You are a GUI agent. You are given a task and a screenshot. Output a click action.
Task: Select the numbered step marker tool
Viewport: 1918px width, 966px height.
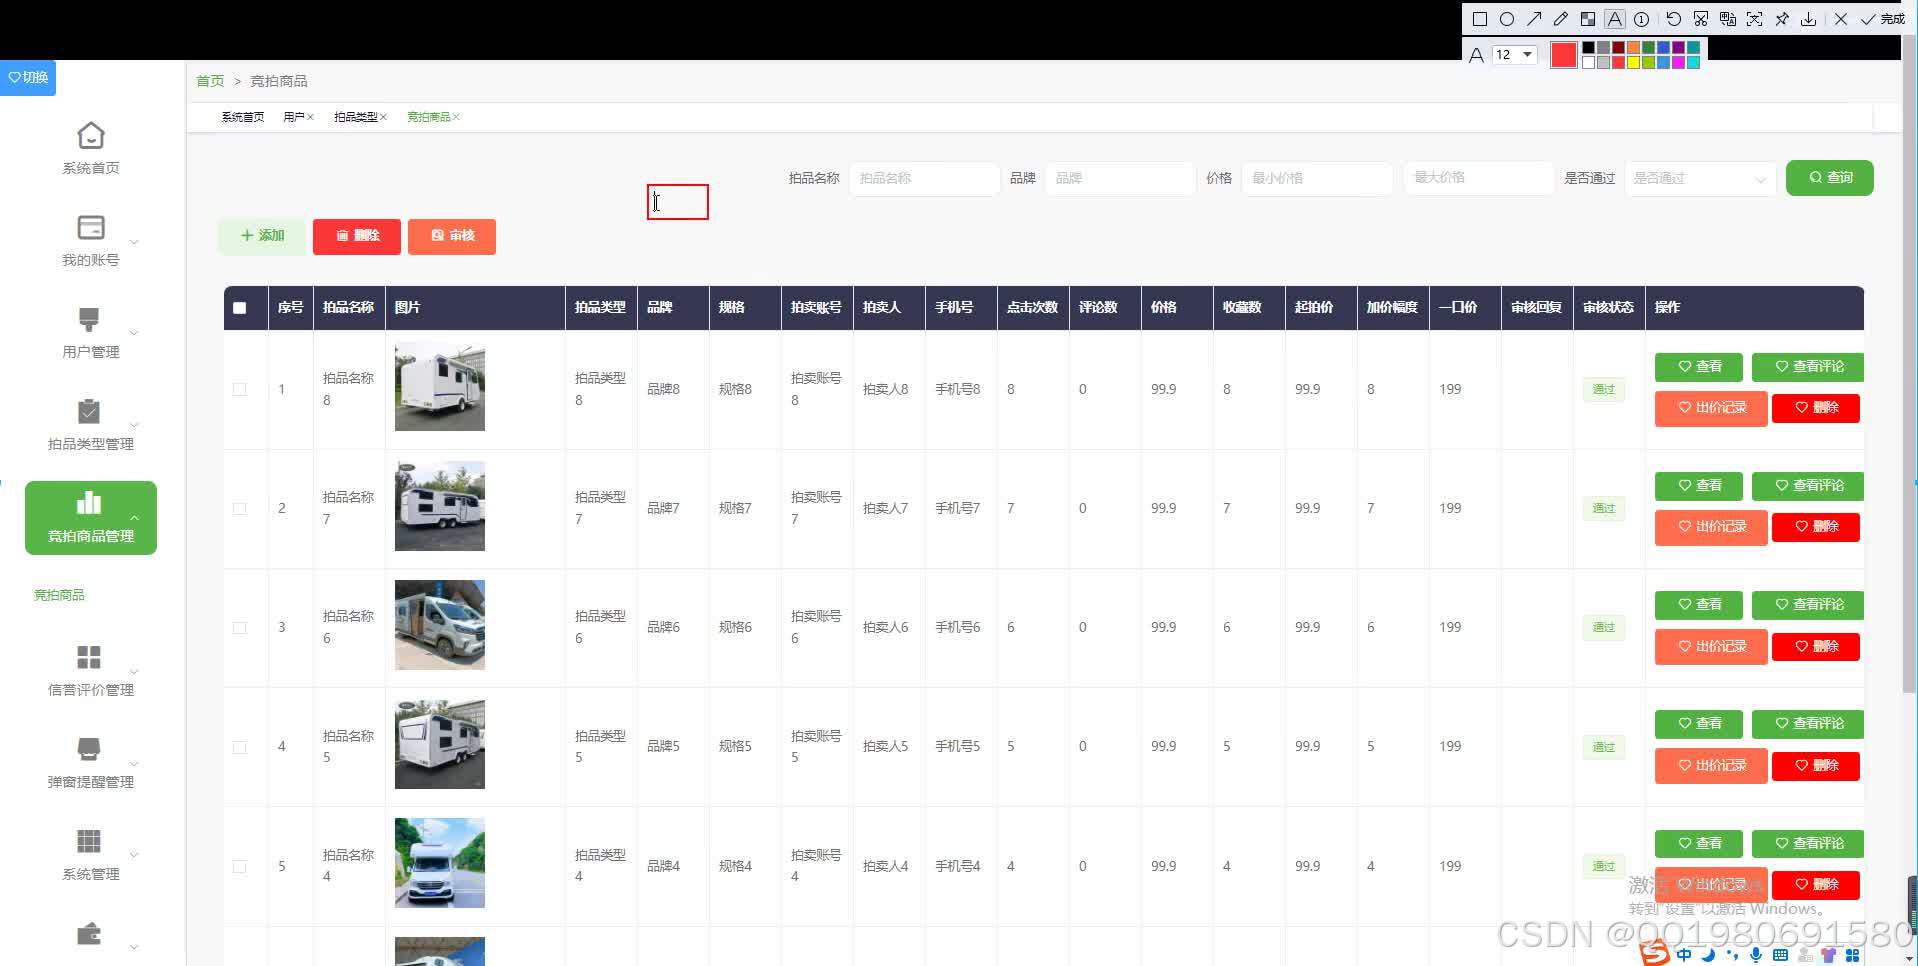pyautogui.click(x=1642, y=19)
